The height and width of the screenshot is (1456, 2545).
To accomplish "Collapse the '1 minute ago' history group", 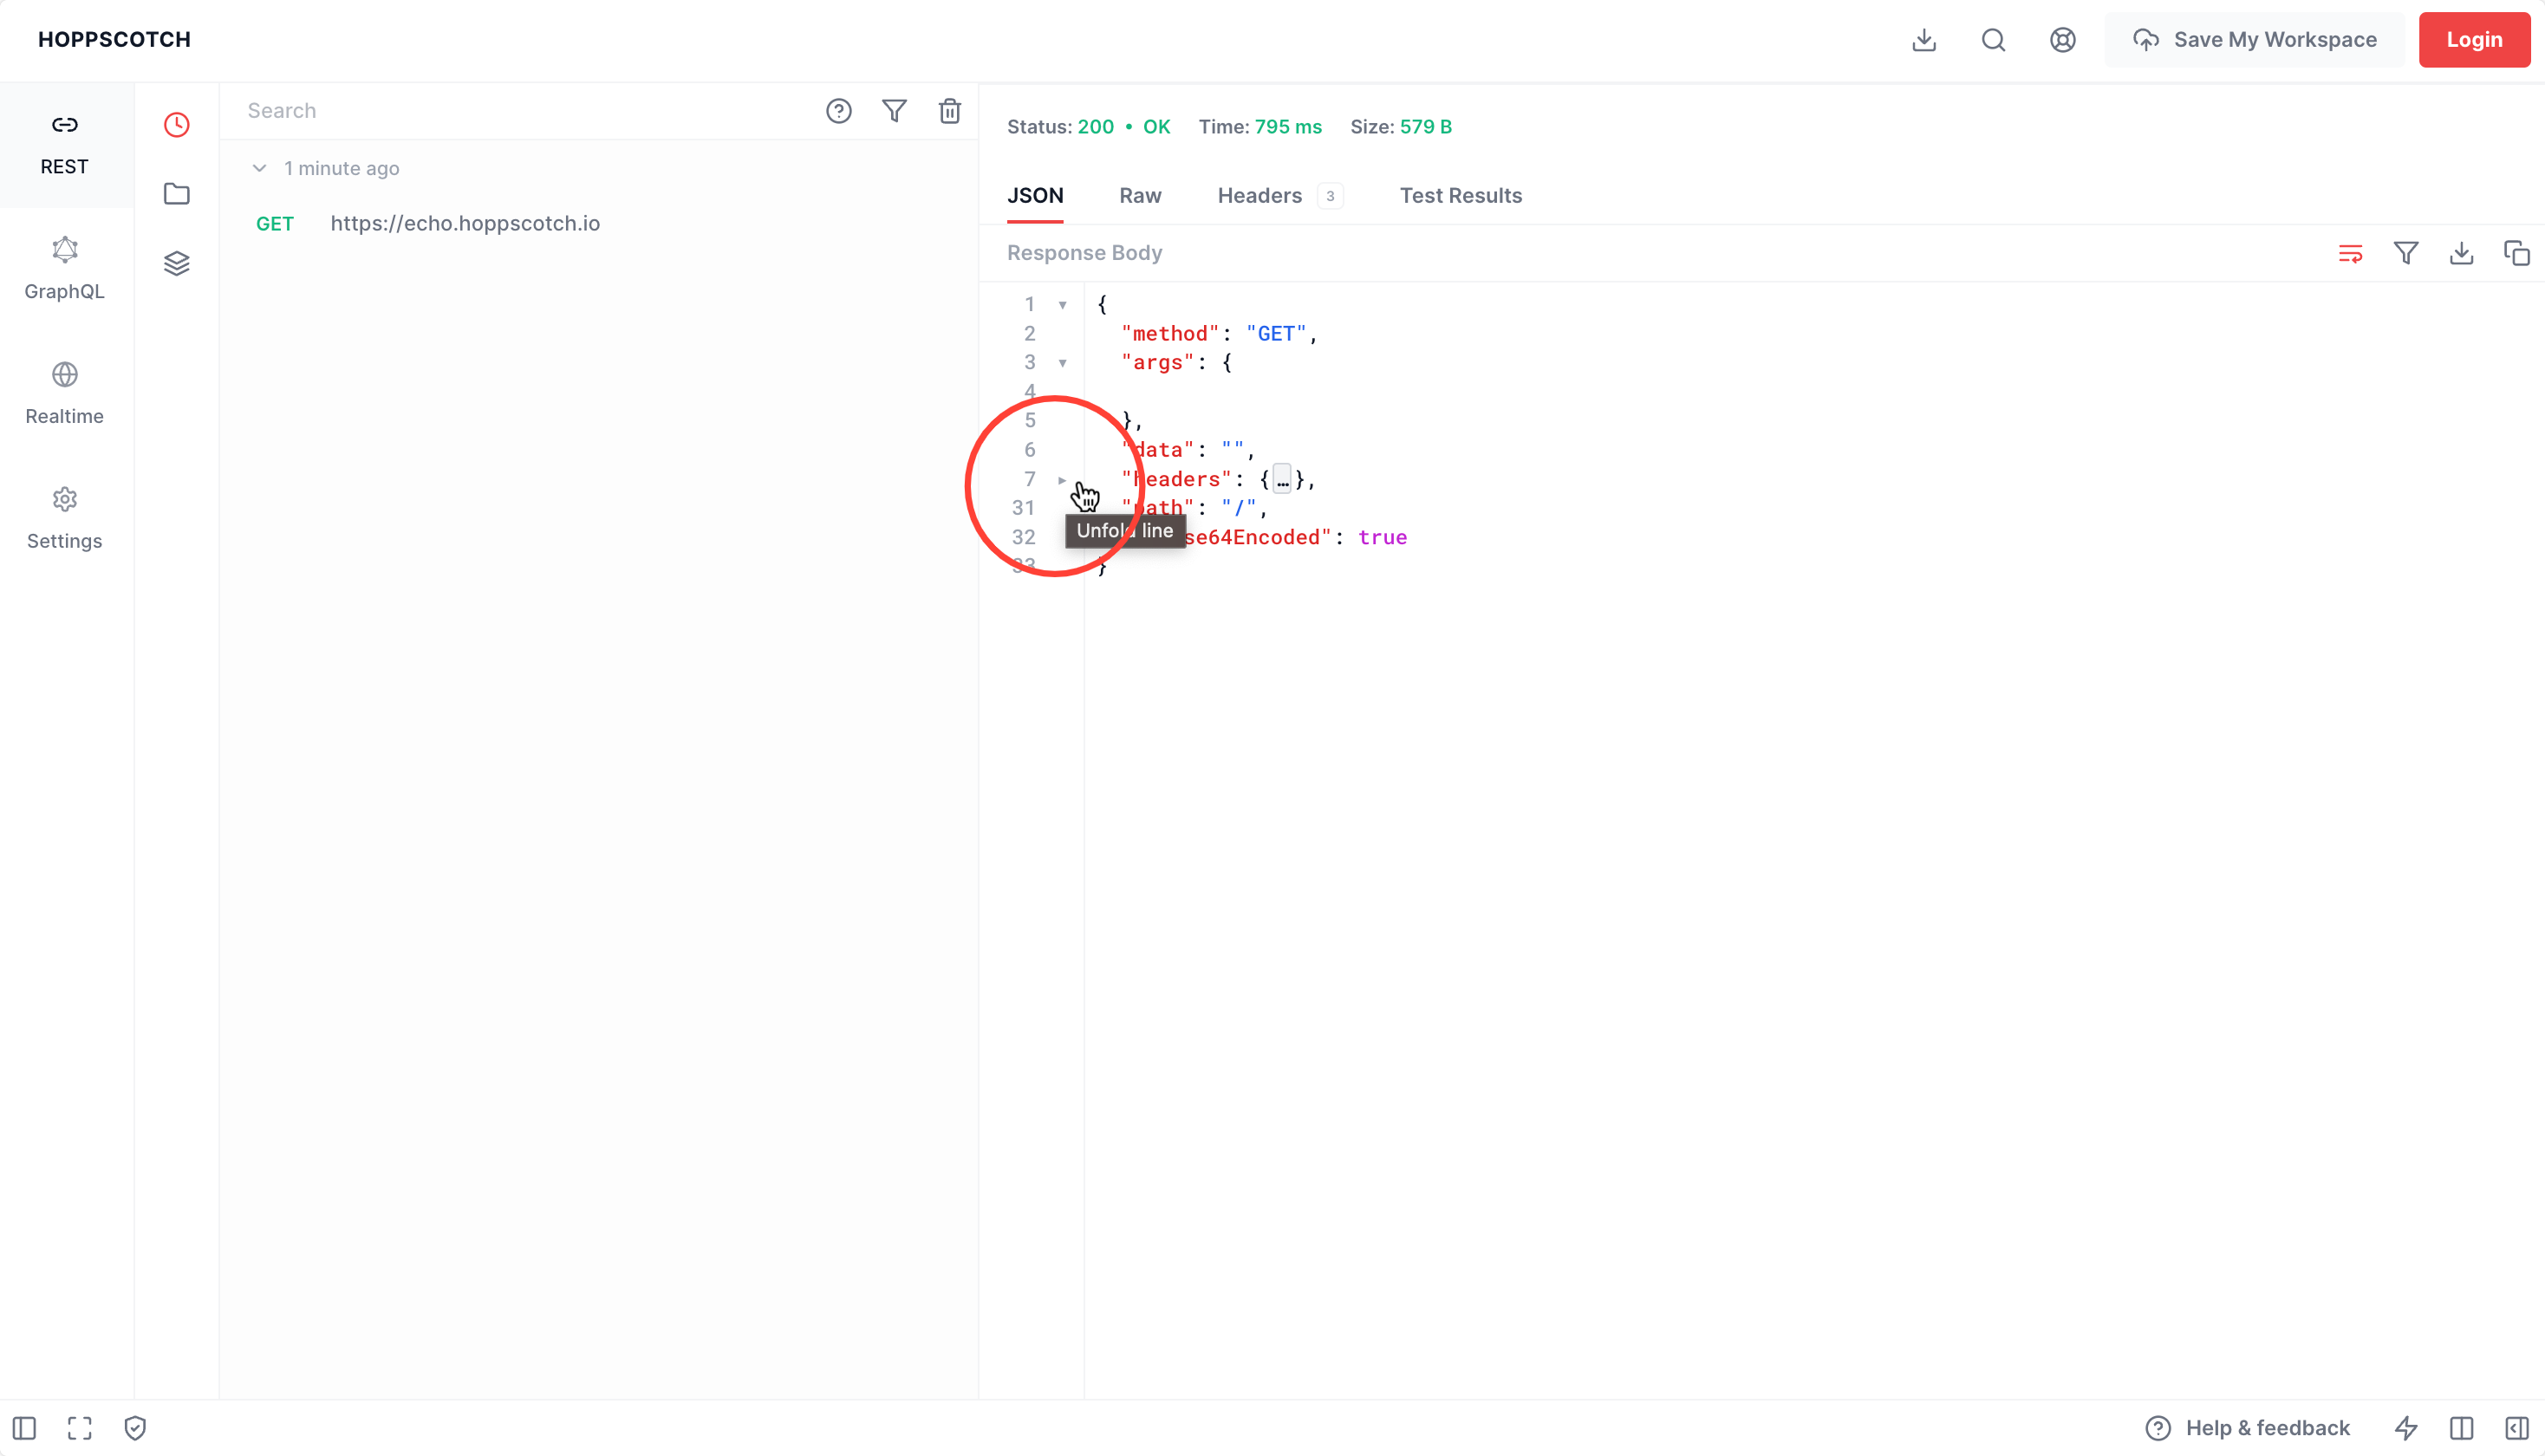I will 259,168.
